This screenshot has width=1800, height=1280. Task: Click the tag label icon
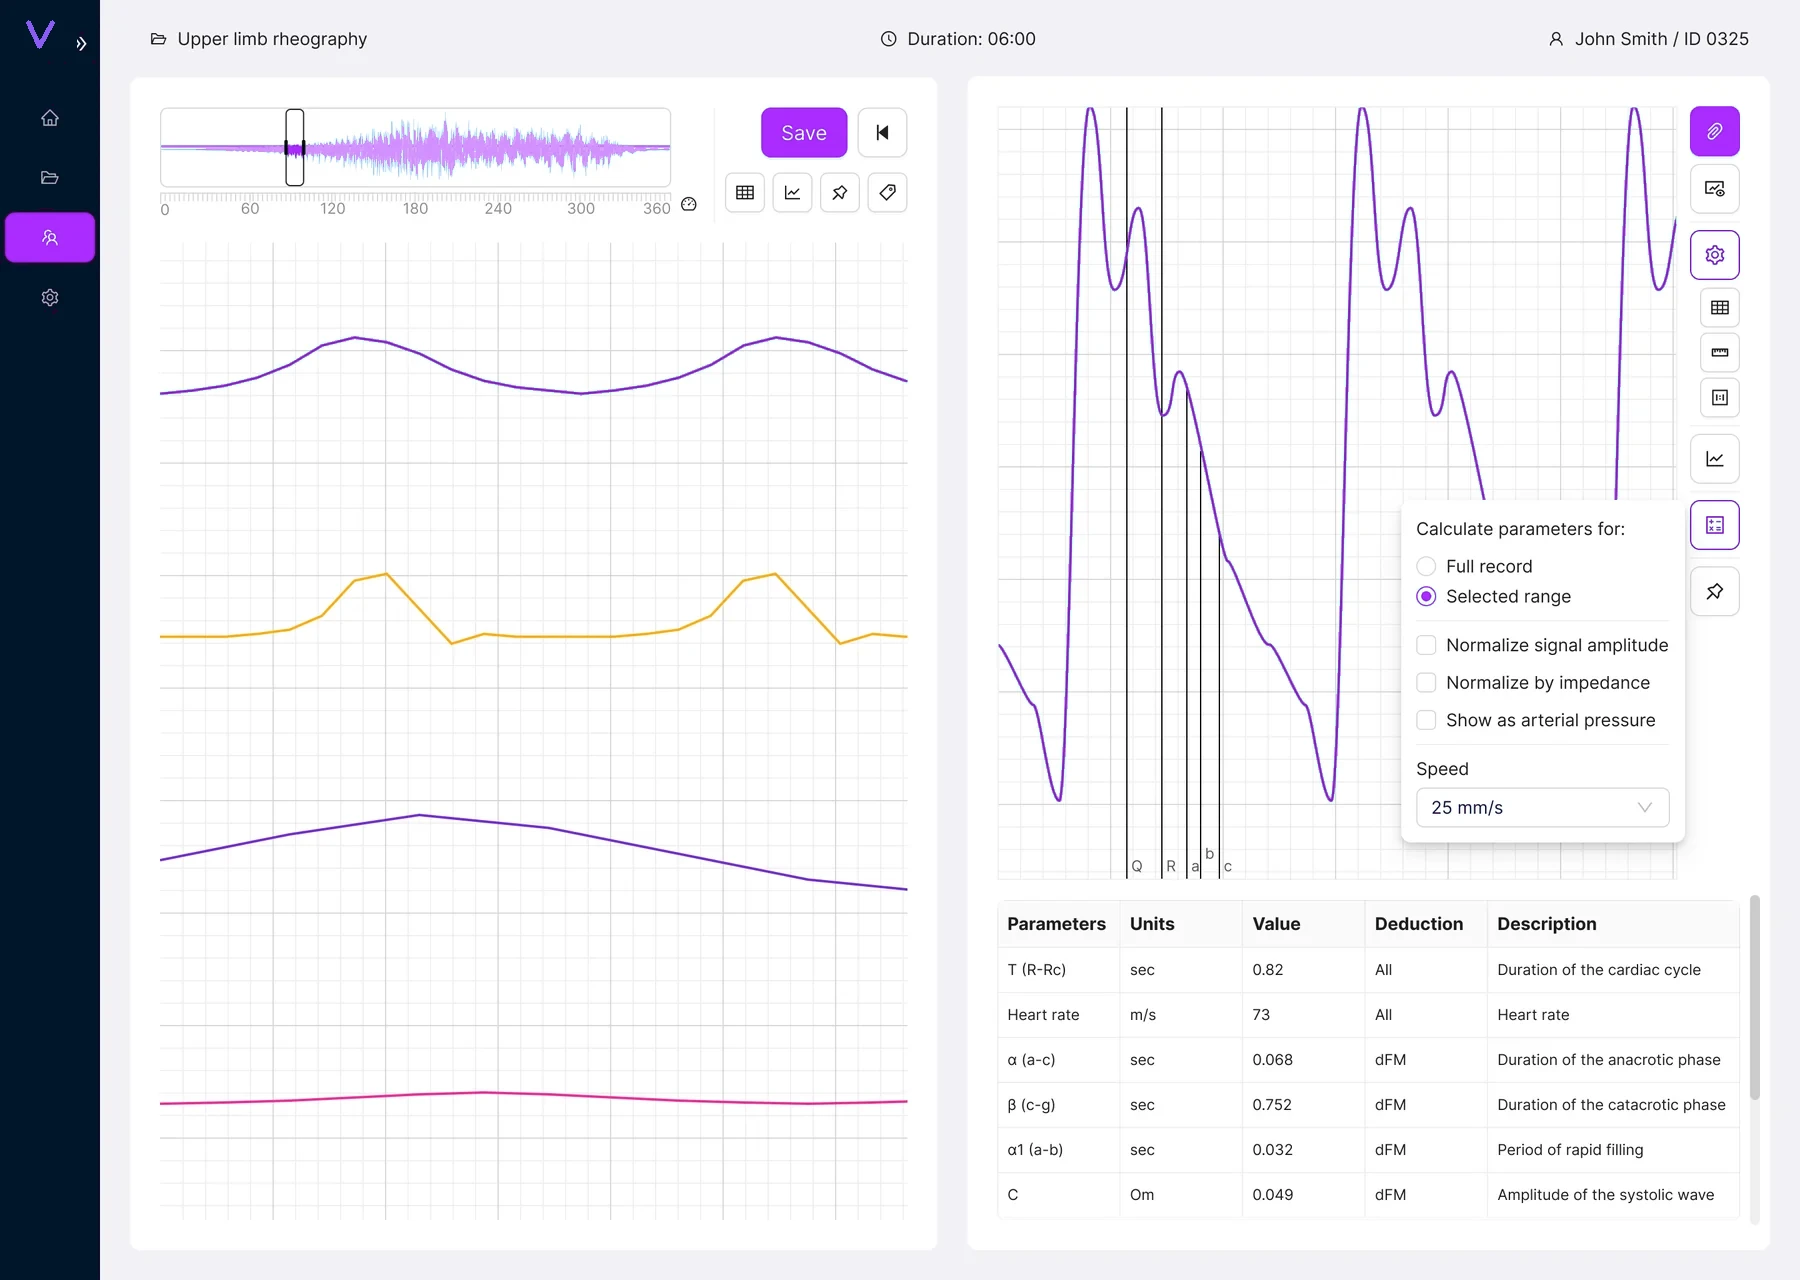coord(888,193)
